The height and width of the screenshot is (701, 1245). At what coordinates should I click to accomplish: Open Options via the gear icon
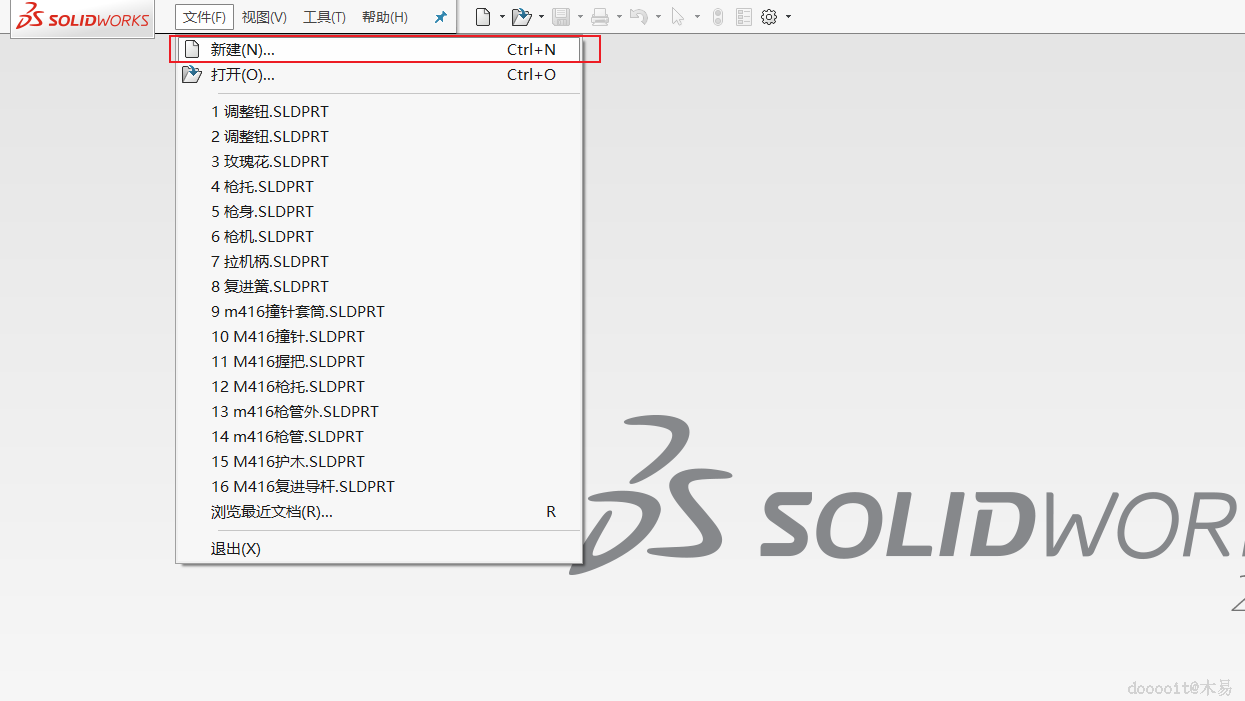tap(769, 17)
